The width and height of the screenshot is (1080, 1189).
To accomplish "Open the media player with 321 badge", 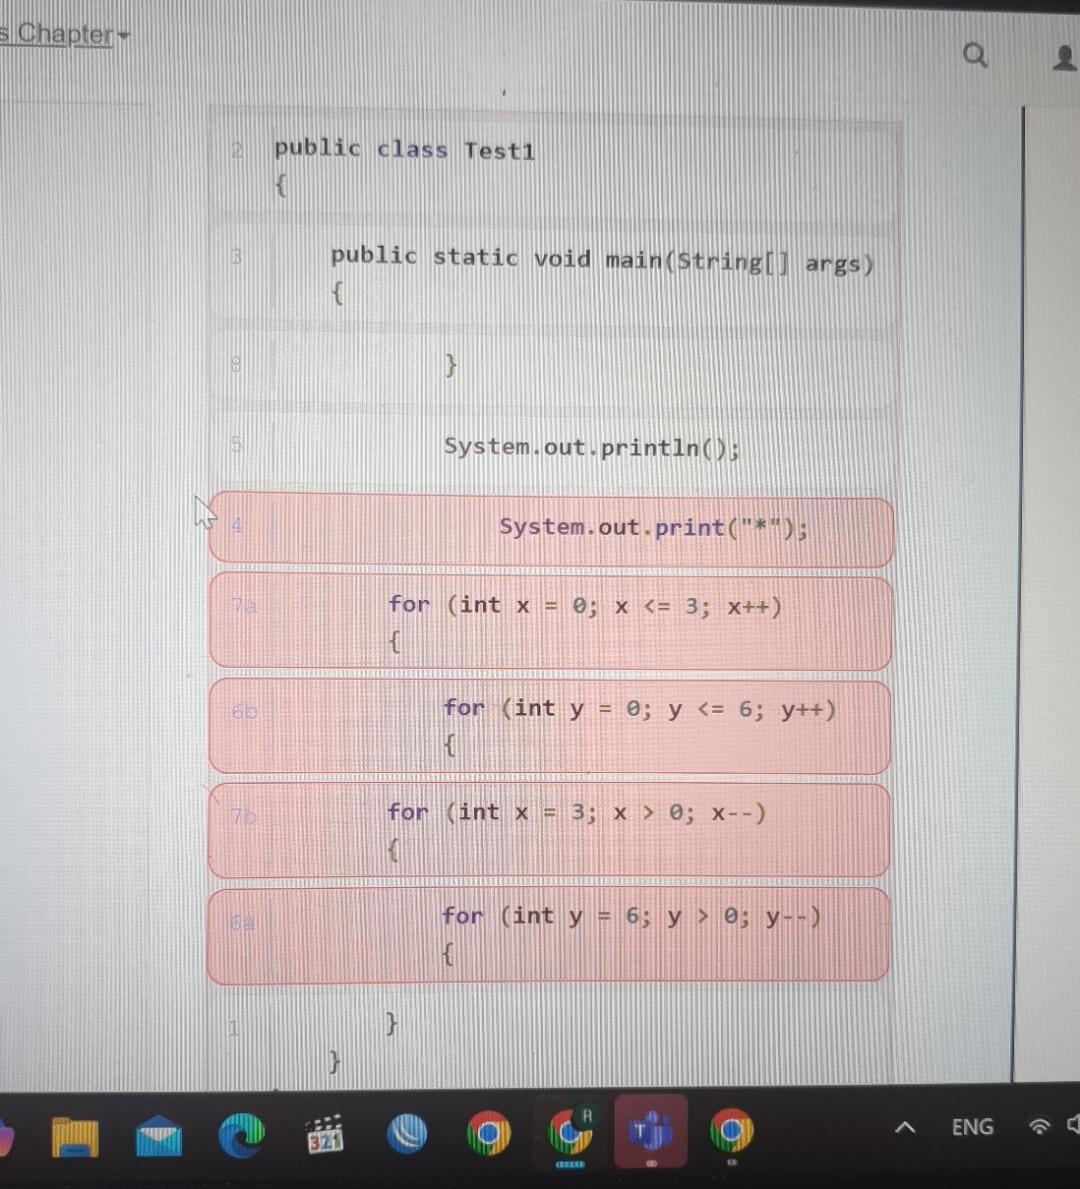I will point(325,1132).
